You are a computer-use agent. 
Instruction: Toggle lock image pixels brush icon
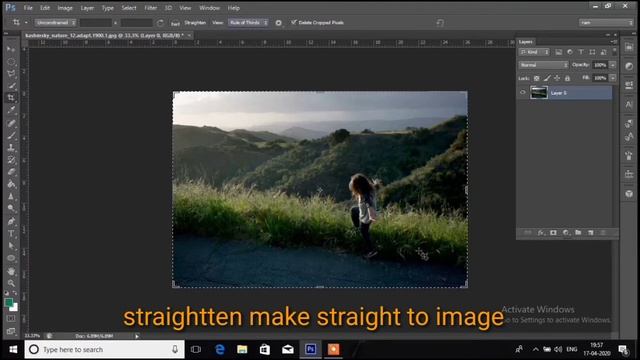click(547, 78)
